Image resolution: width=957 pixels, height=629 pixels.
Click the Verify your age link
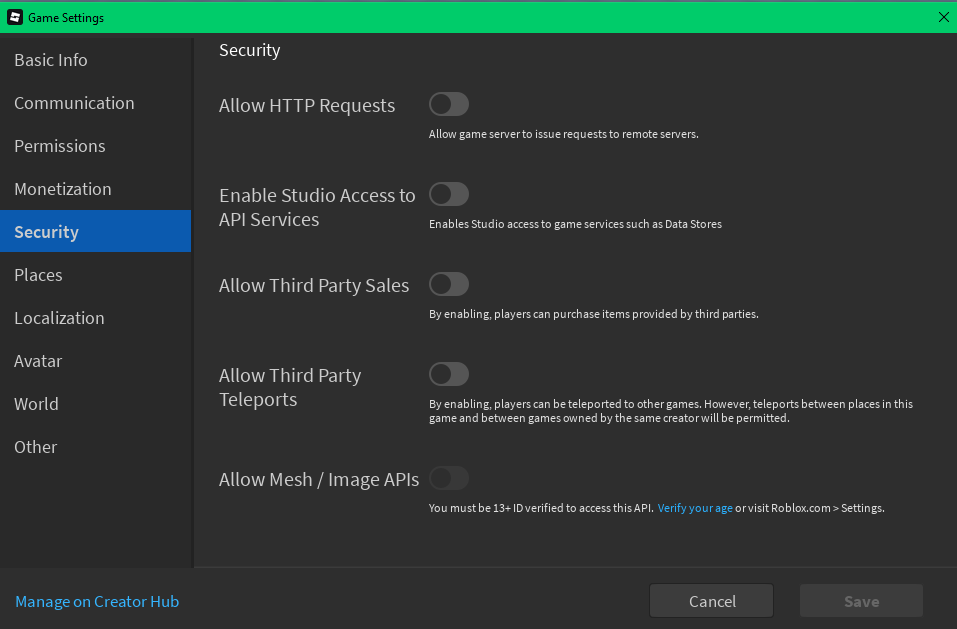(694, 508)
